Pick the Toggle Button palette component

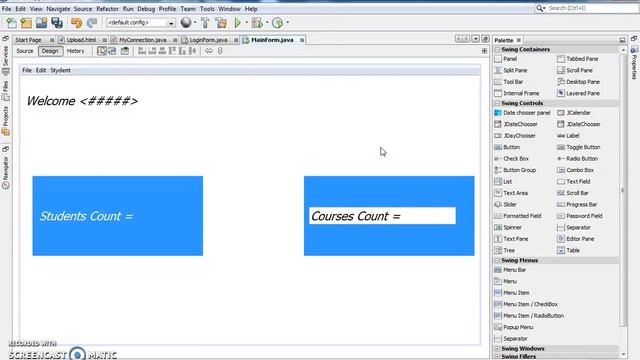click(x=579, y=147)
